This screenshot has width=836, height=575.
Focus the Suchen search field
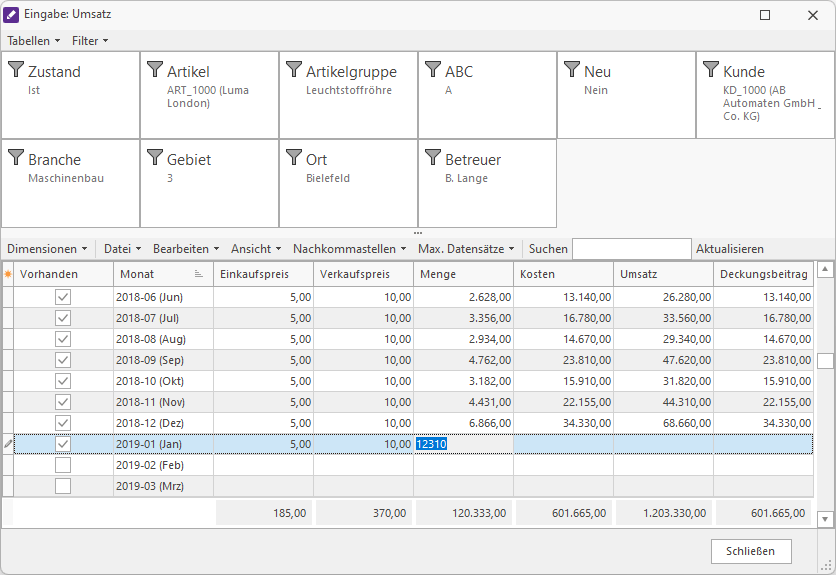pyautogui.click(x=631, y=249)
